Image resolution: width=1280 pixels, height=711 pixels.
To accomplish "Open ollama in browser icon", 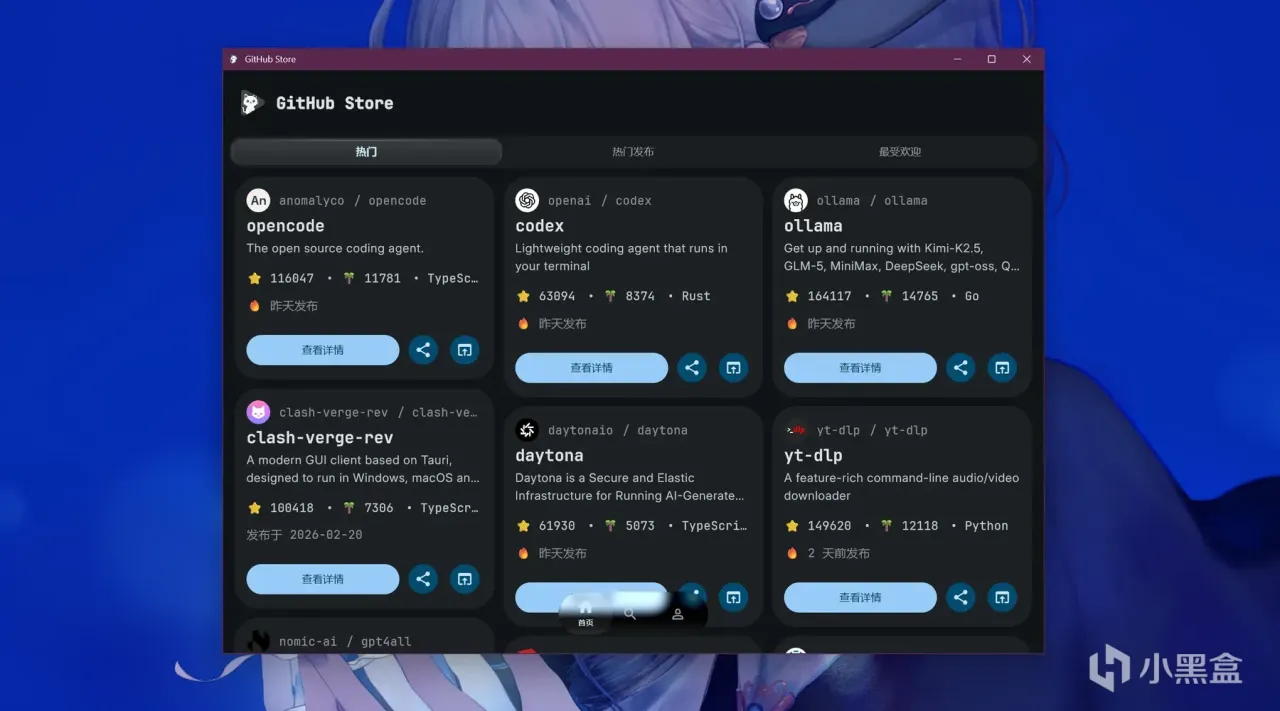I will pyautogui.click(x=1002, y=368).
